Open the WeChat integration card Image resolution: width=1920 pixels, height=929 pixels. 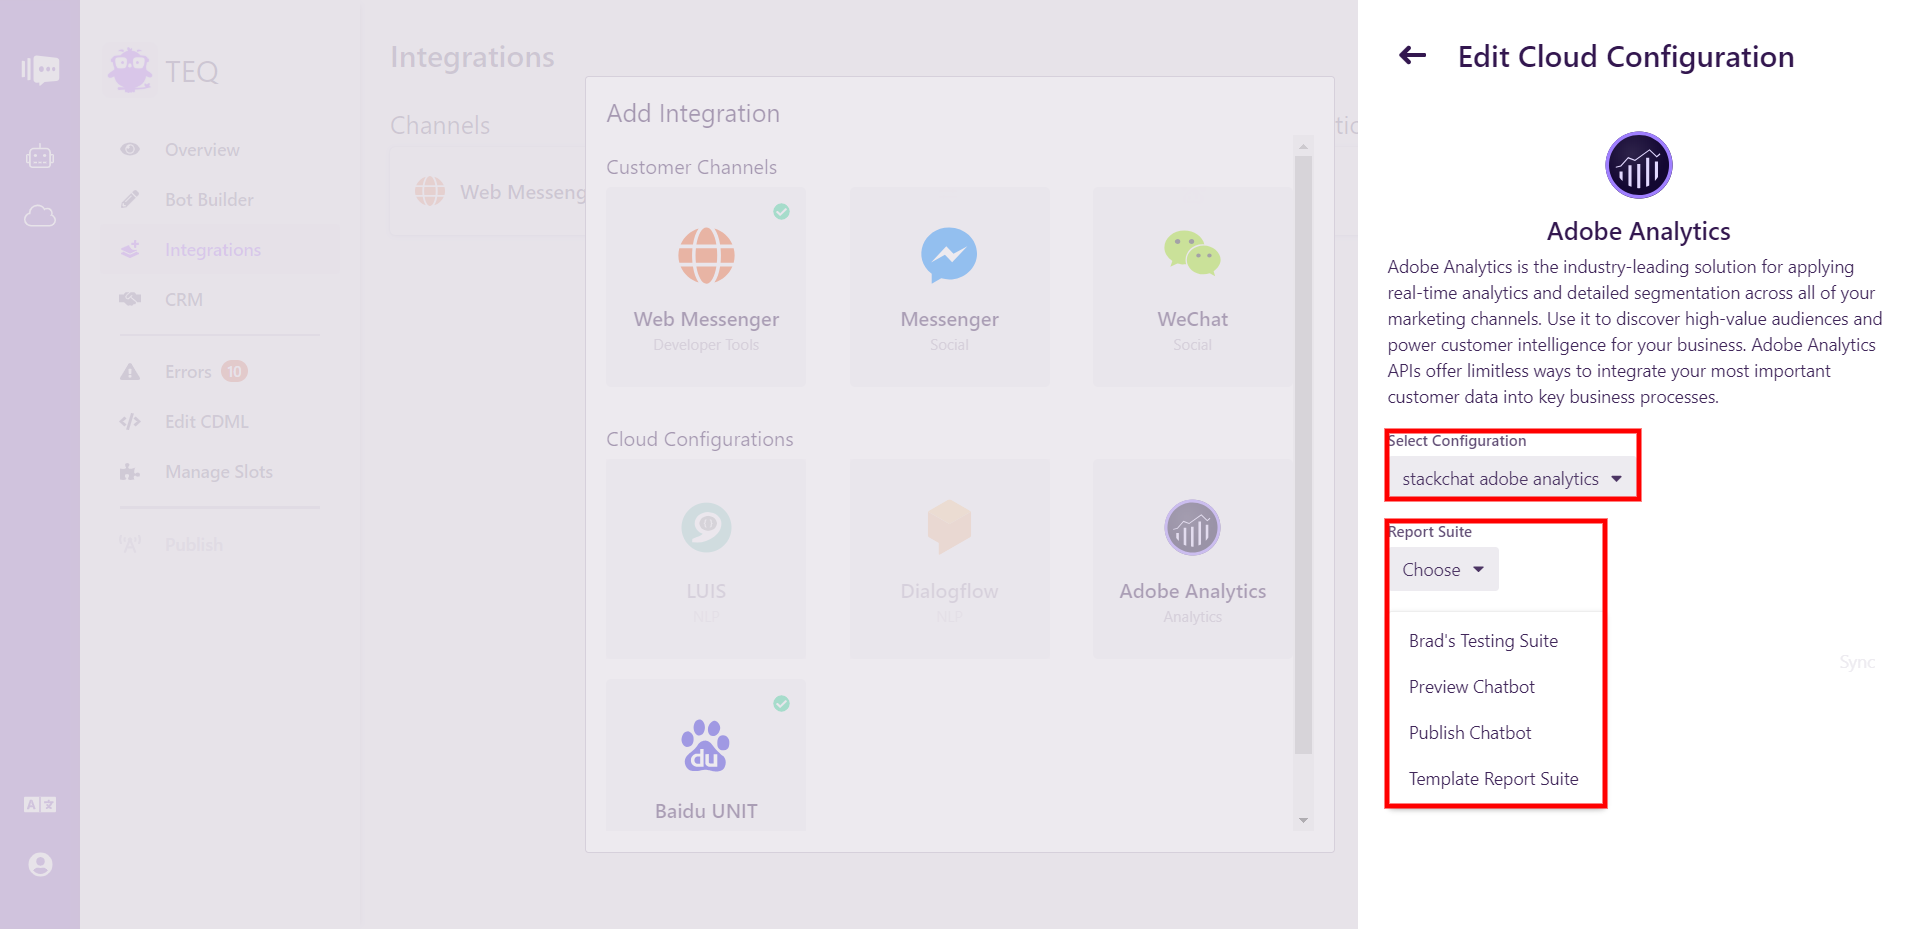[x=1192, y=287]
